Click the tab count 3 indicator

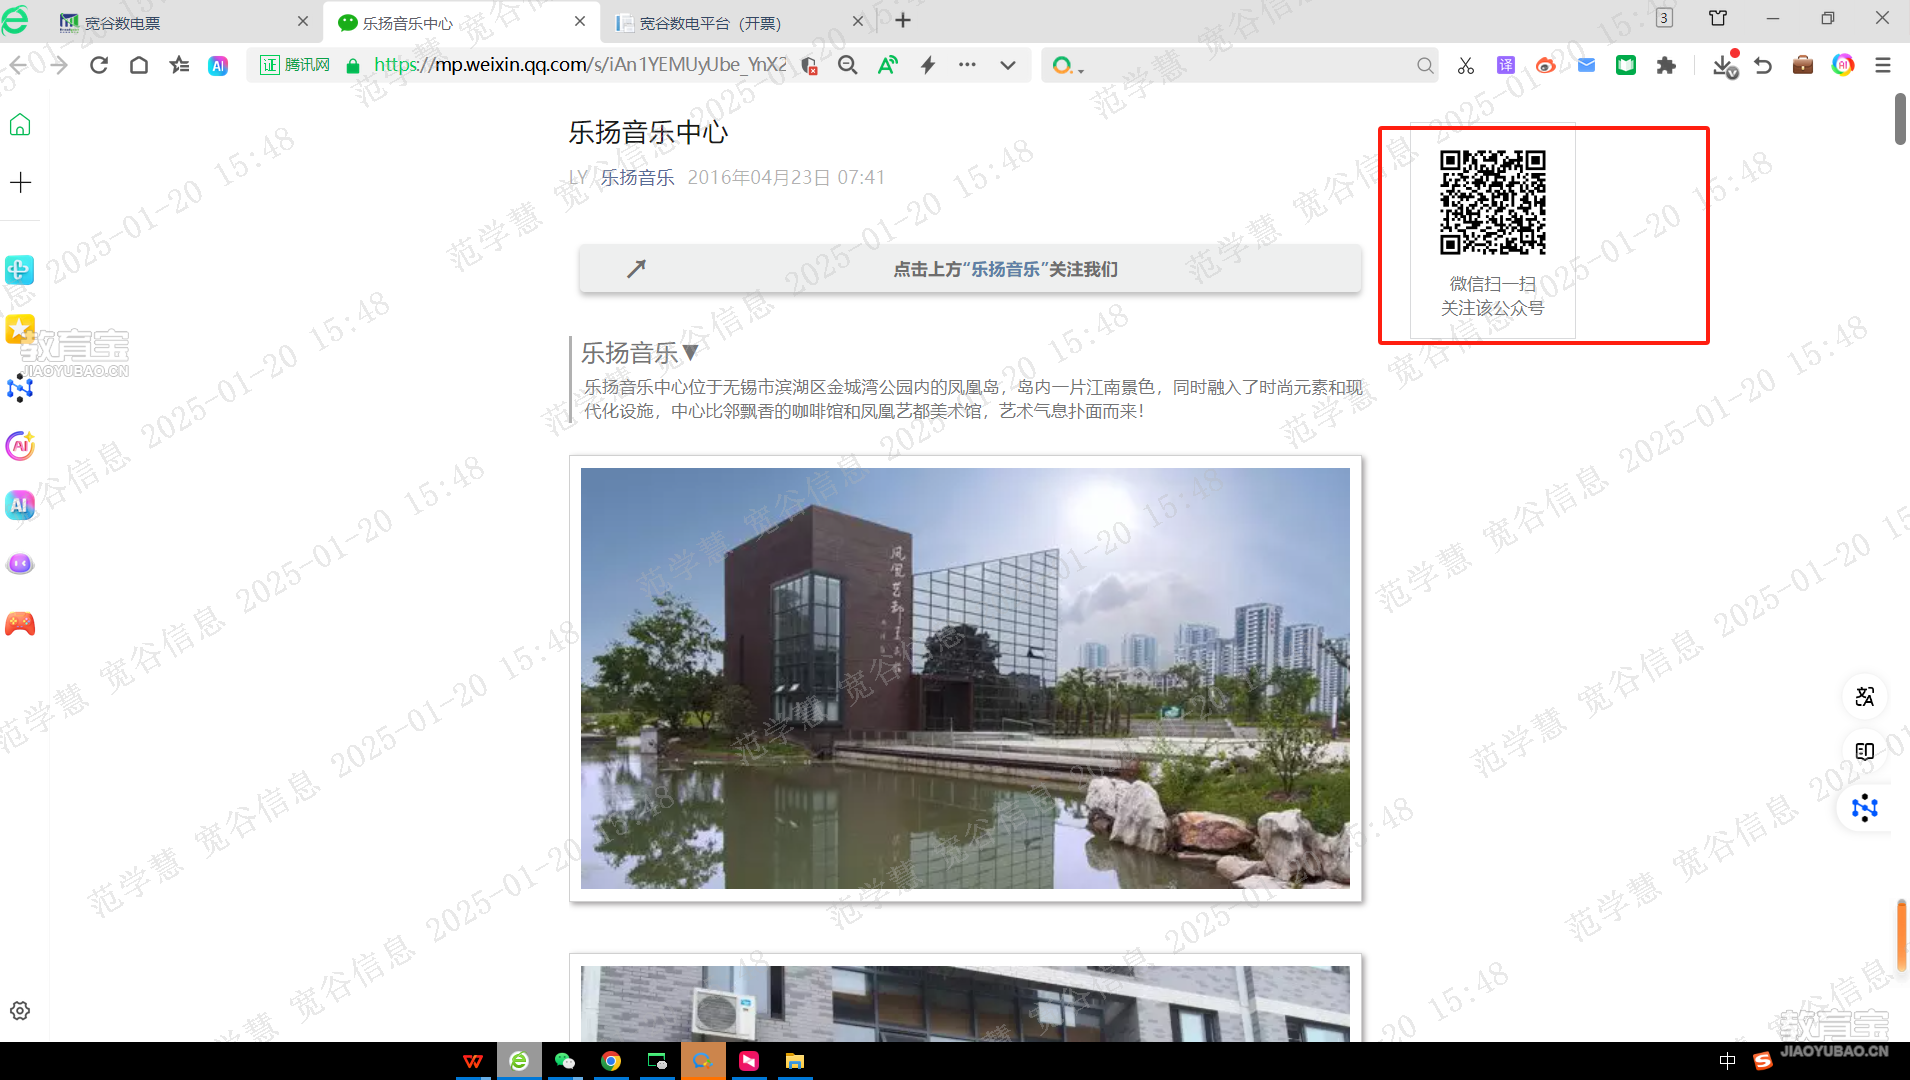coord(1664,18)
